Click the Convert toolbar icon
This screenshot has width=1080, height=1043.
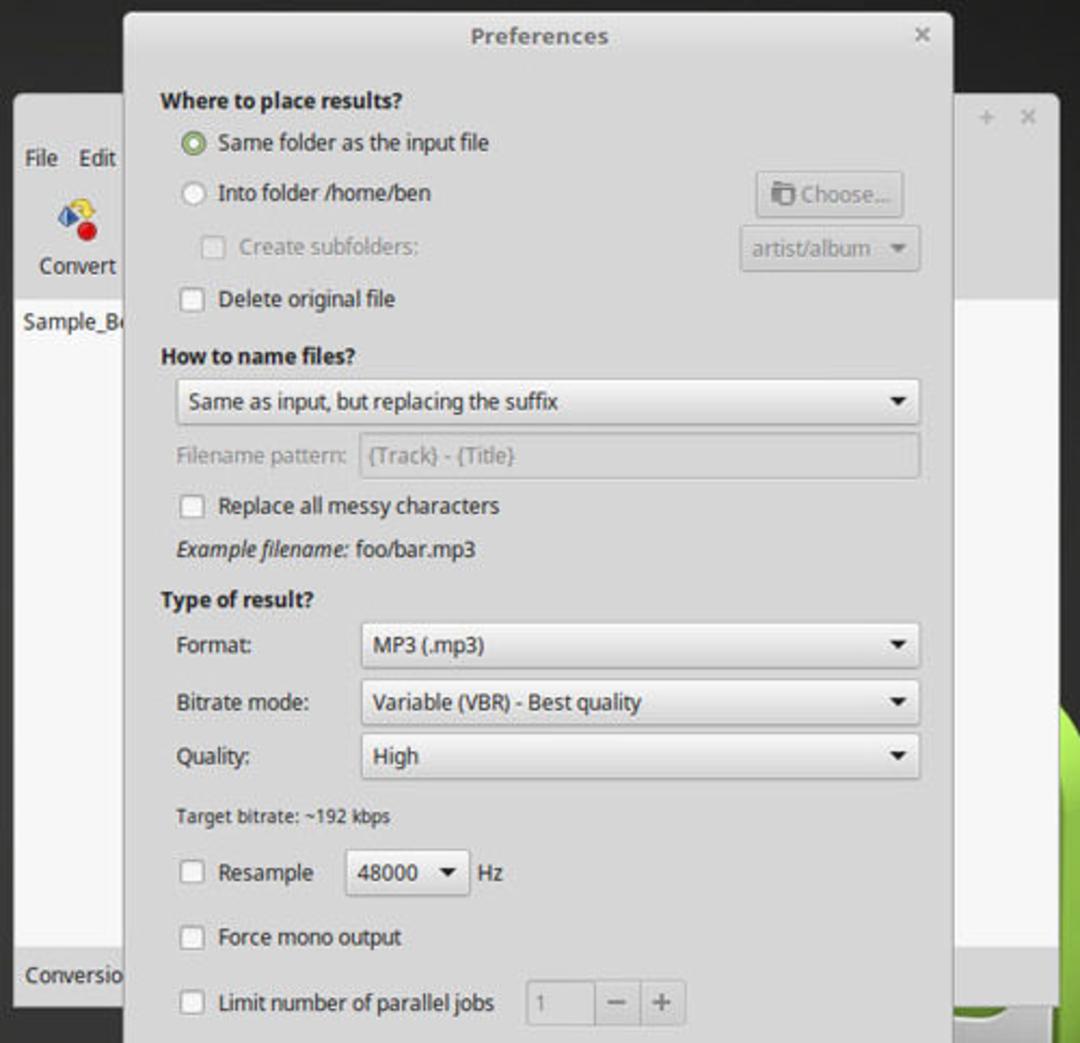pyautogui.click(x=78, y=220)
